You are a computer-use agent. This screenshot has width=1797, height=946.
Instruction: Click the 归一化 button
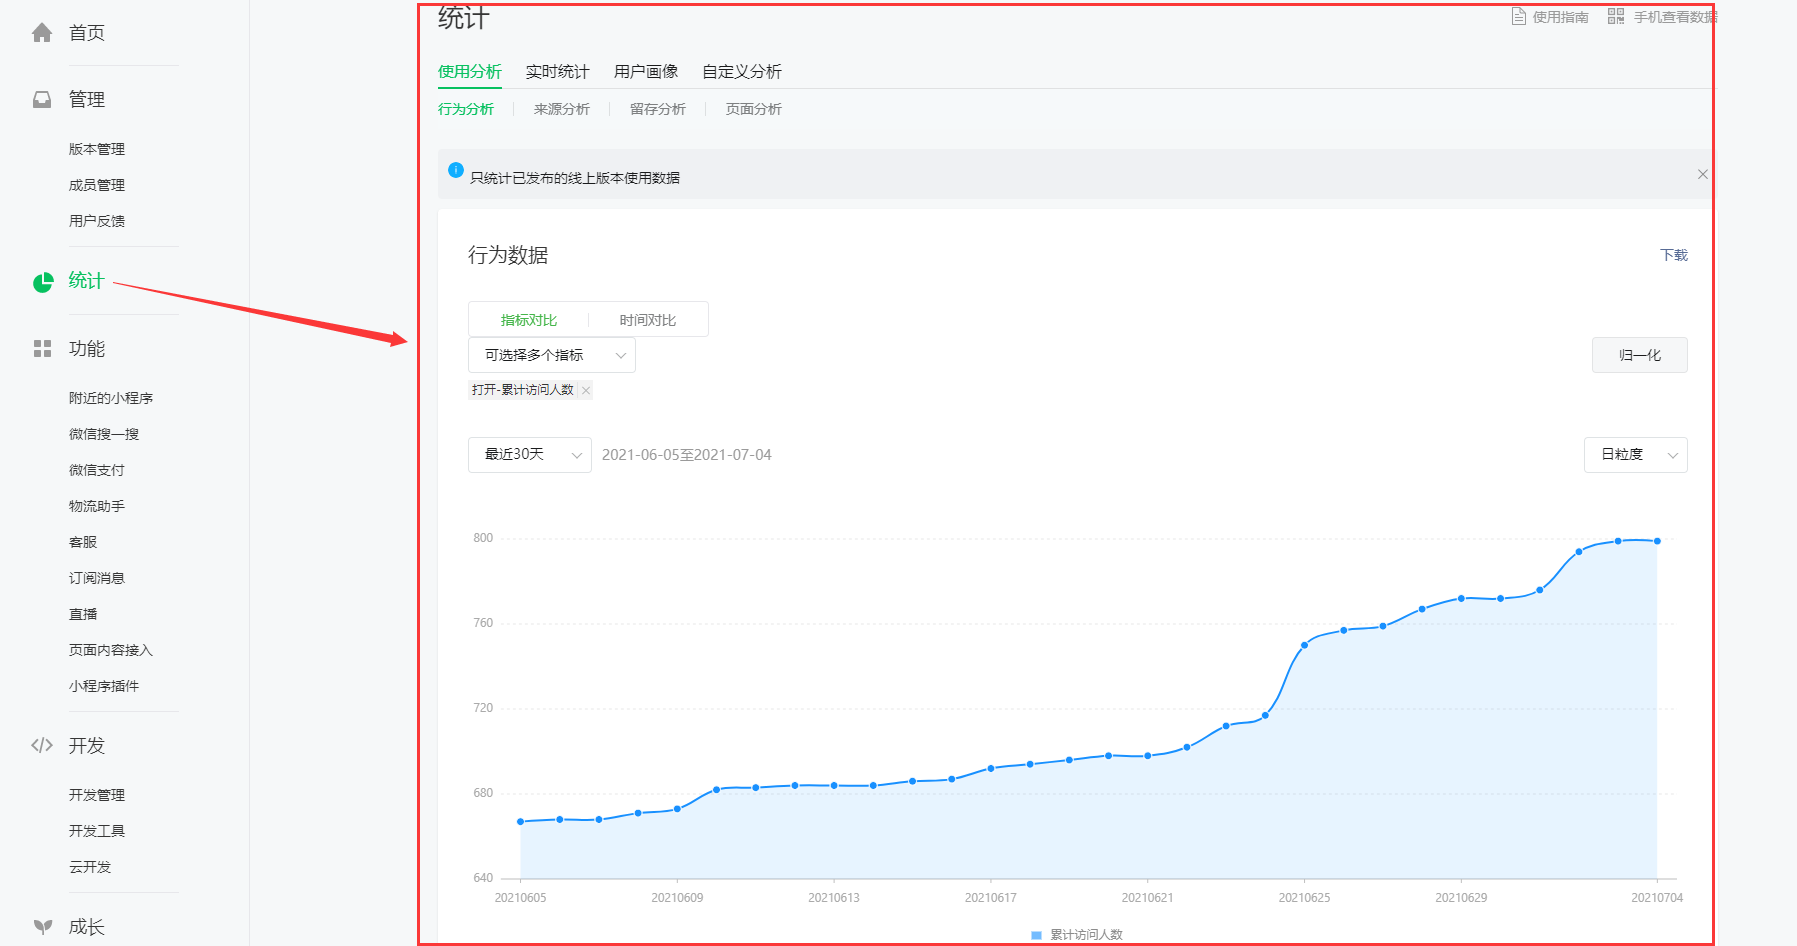pyautogui.click(x=1640, y=355)
